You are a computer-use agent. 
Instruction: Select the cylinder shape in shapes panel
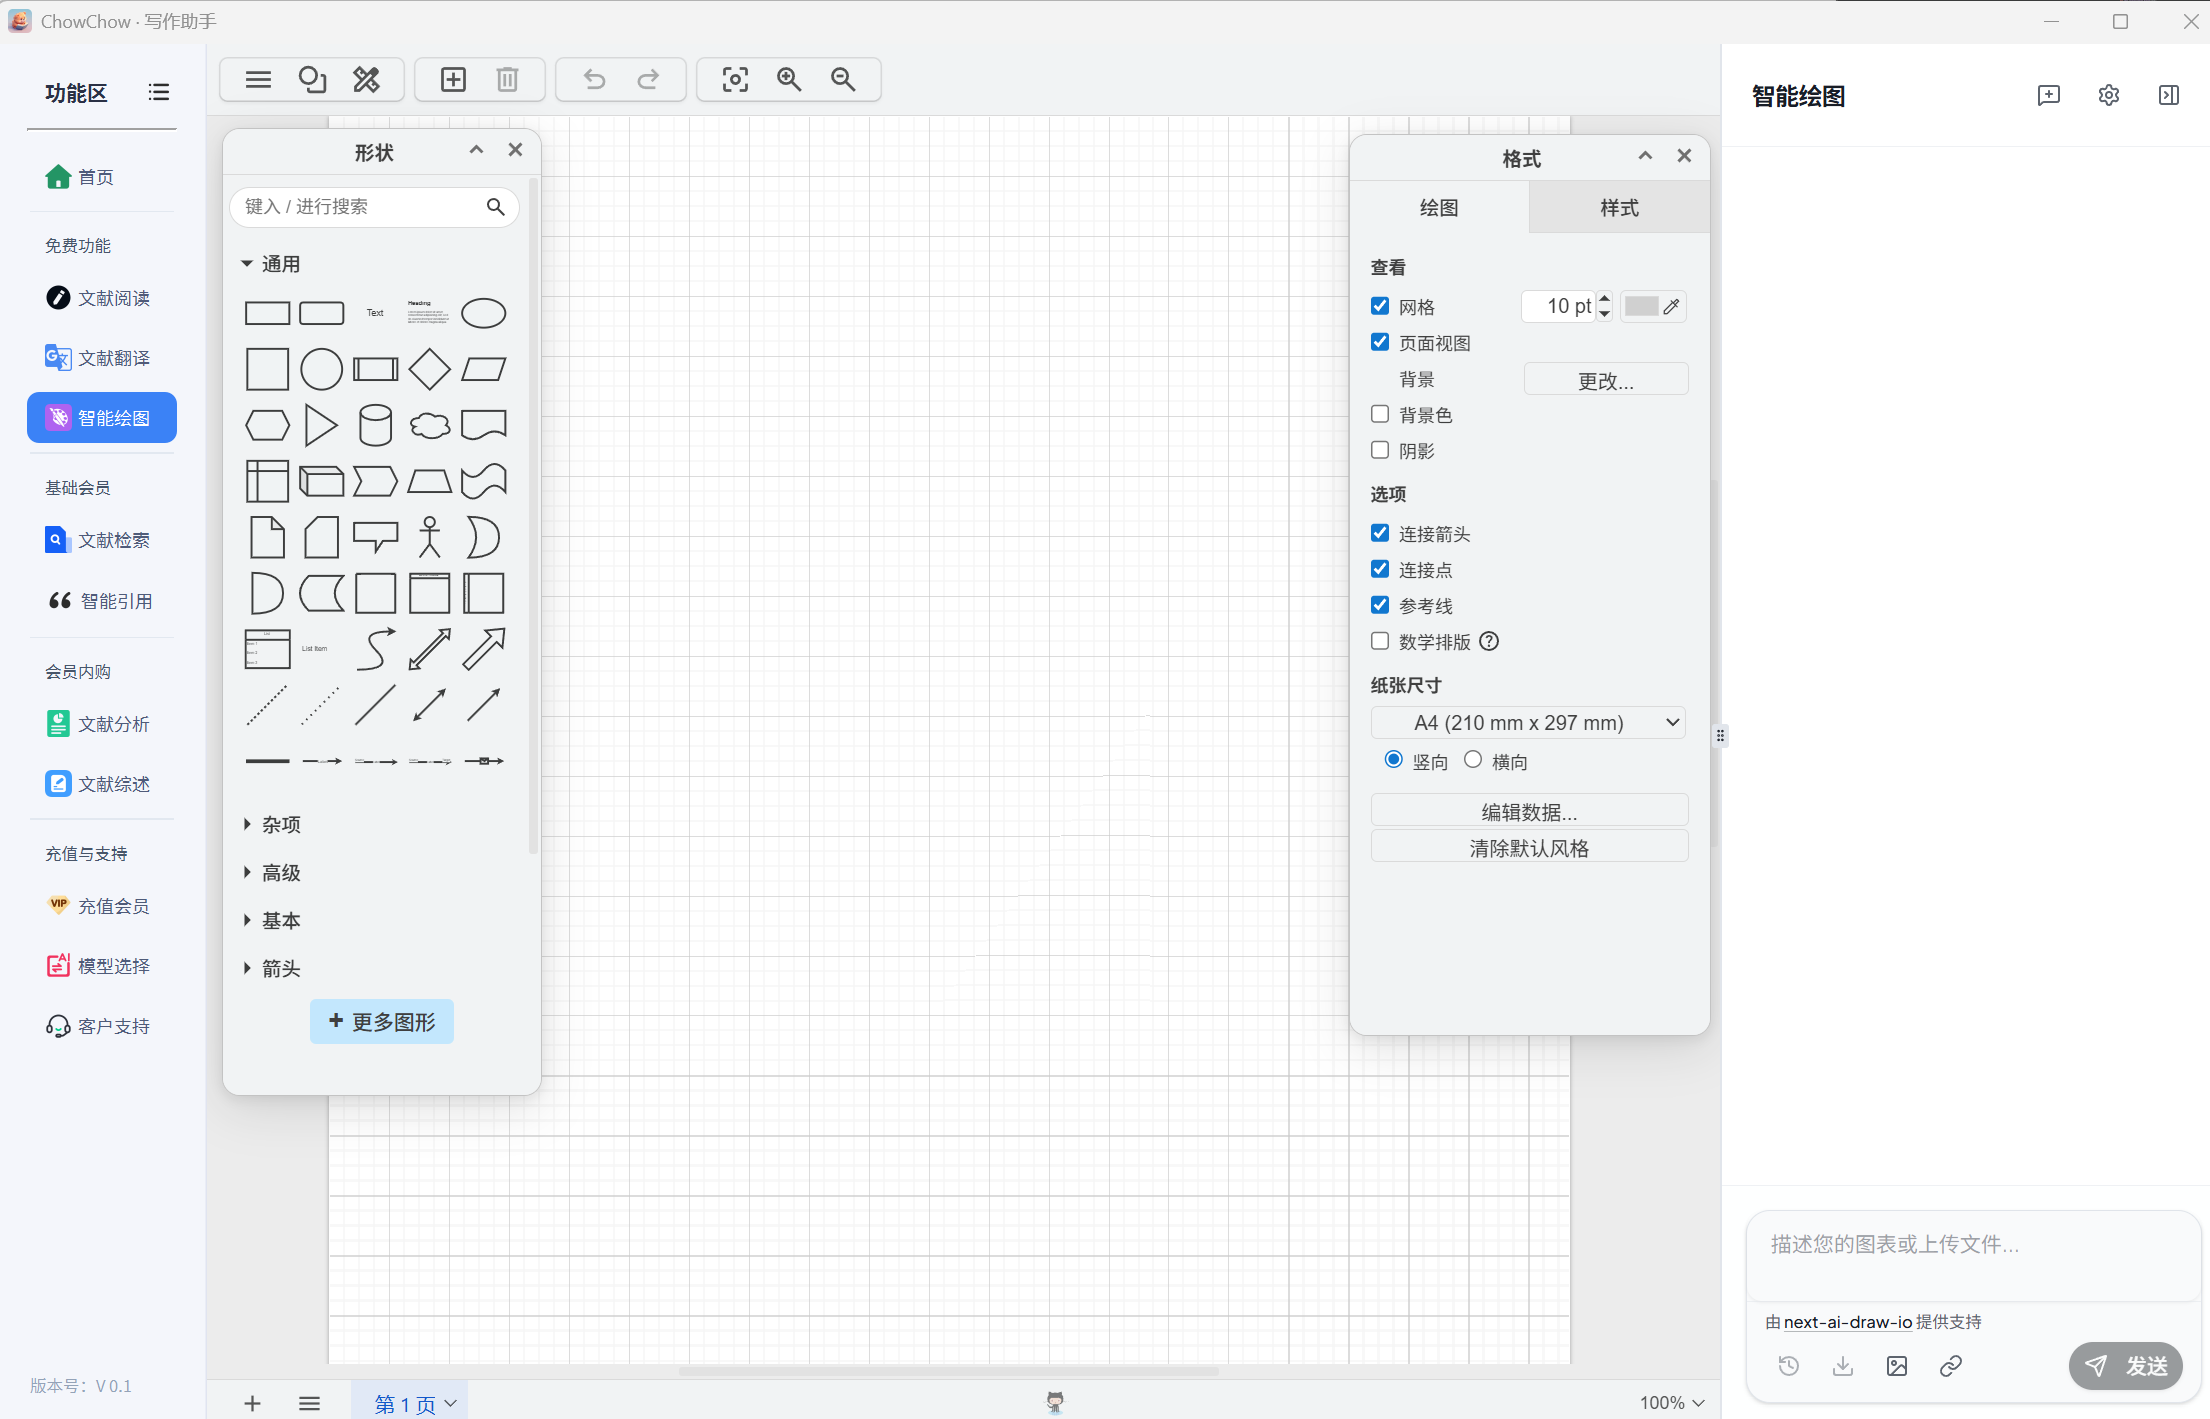[x=375, y=425]
